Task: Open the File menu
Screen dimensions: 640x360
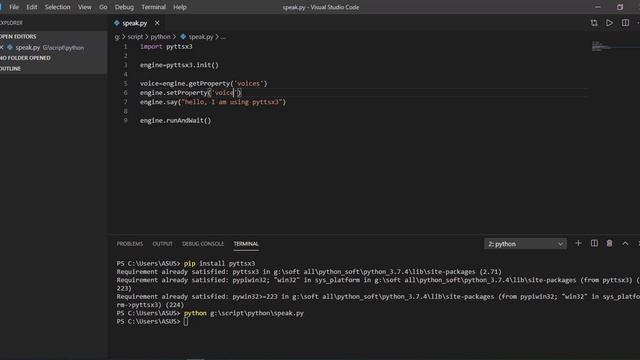Action: tap(14, 7)
